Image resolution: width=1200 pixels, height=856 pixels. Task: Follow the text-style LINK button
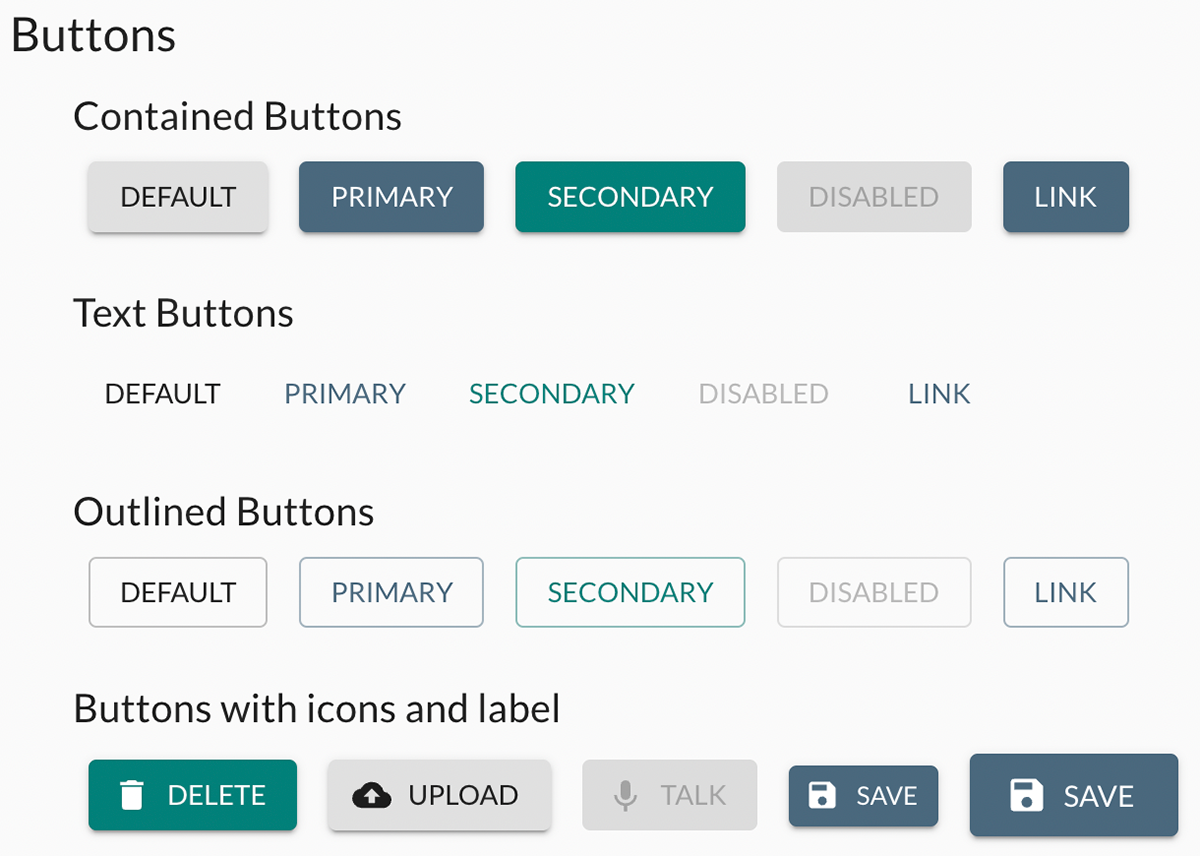939,394
